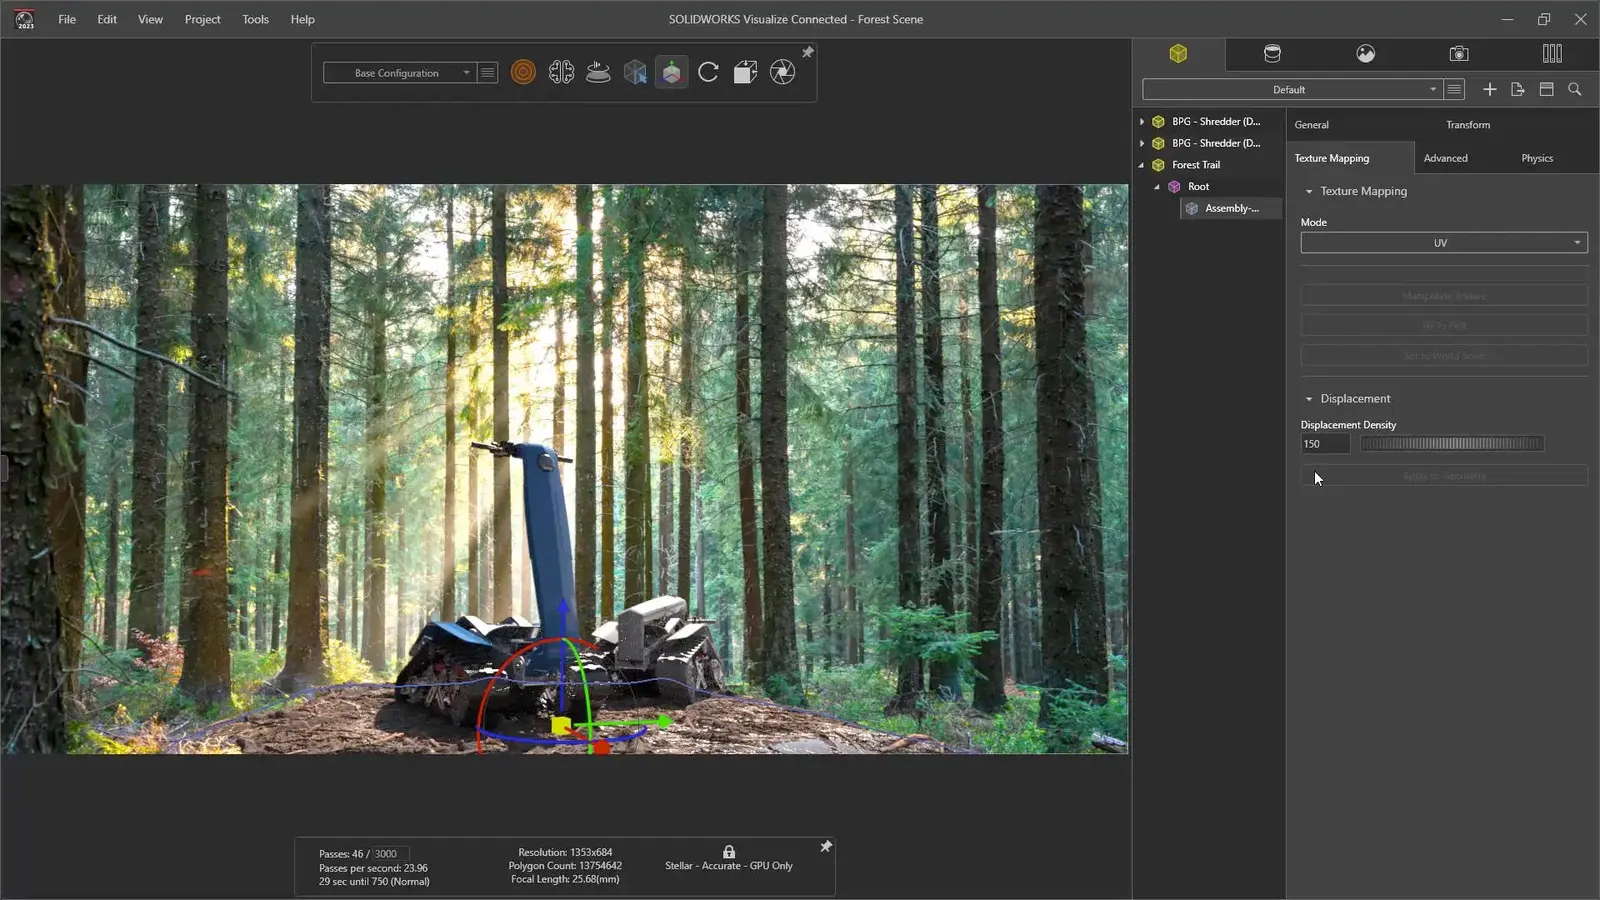Open the Mode UV dropdown
Viewport: 1600px width, 900px height.
(1443, 243)
